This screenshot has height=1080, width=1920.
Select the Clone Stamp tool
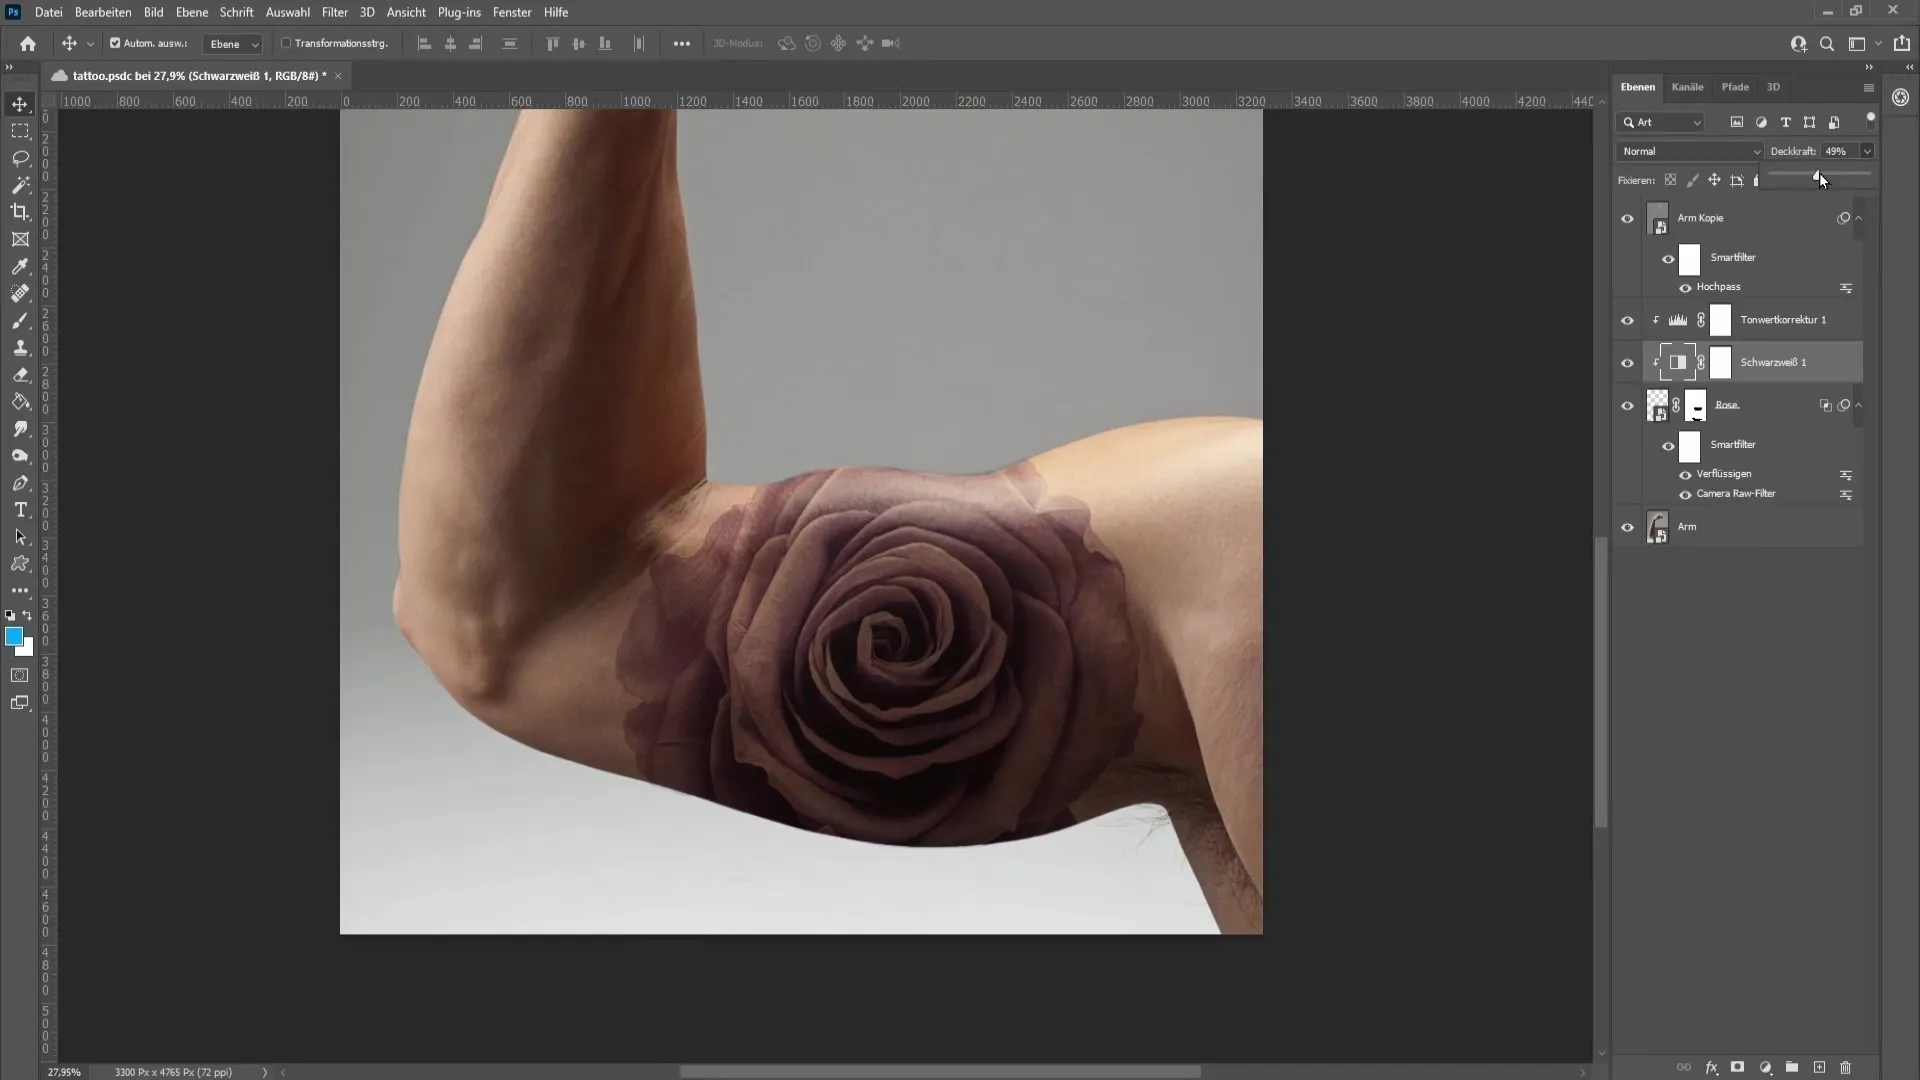point(20,347)
